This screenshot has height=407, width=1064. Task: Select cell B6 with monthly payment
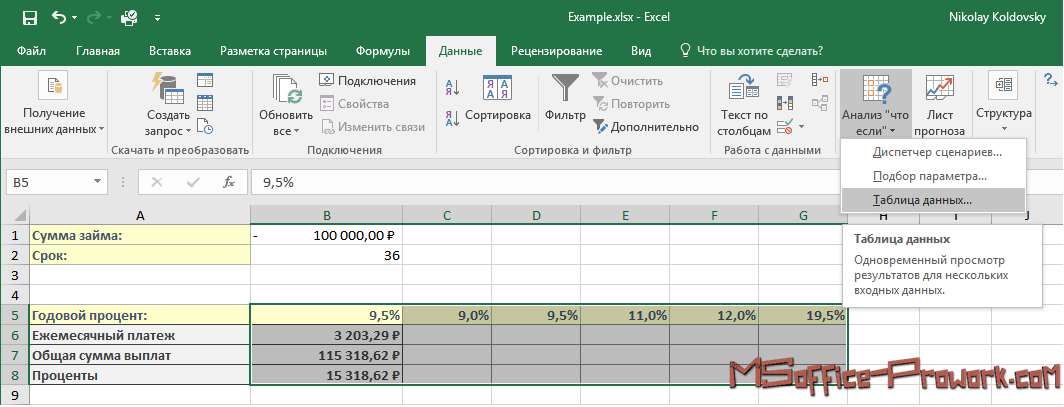coord(326,336)
